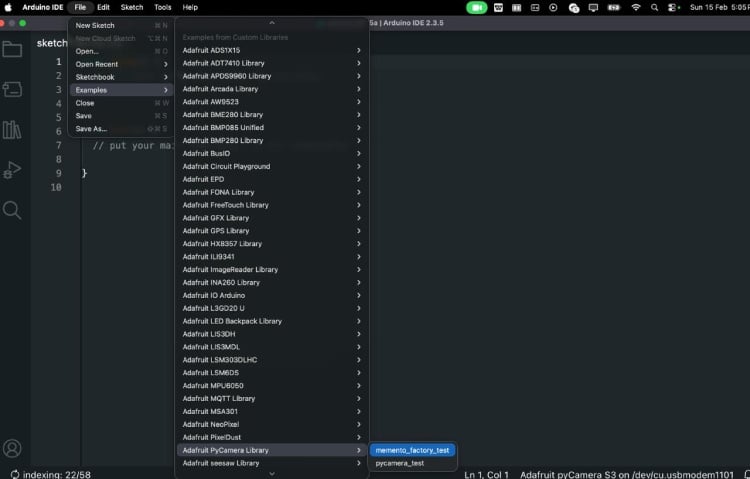Viewport: 750px width, 479px height.
Task: Expand Adafruit GFX Library examples
Action: coord(272,218)
